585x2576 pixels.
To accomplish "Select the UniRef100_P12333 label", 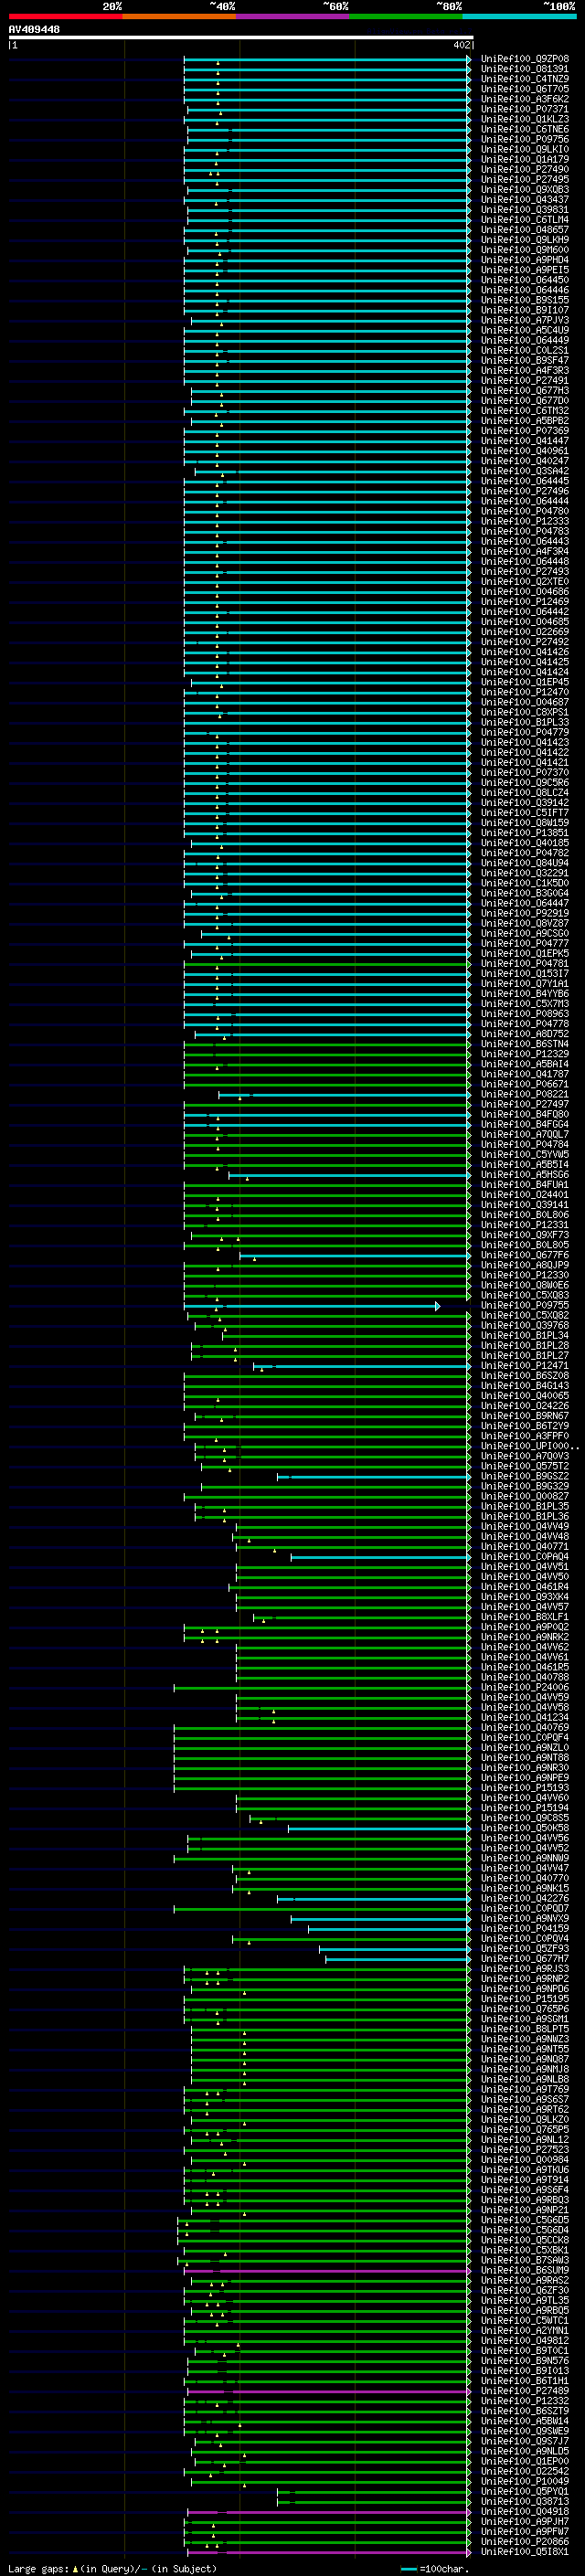I will click(525, 522).
